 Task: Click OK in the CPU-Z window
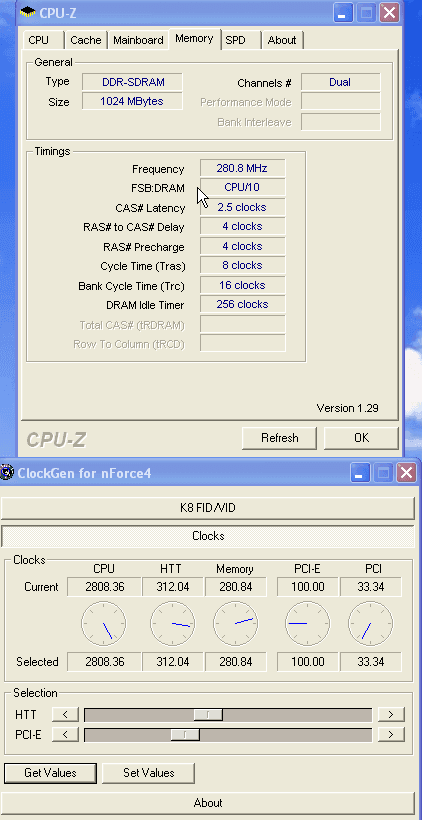pos(361,438)
